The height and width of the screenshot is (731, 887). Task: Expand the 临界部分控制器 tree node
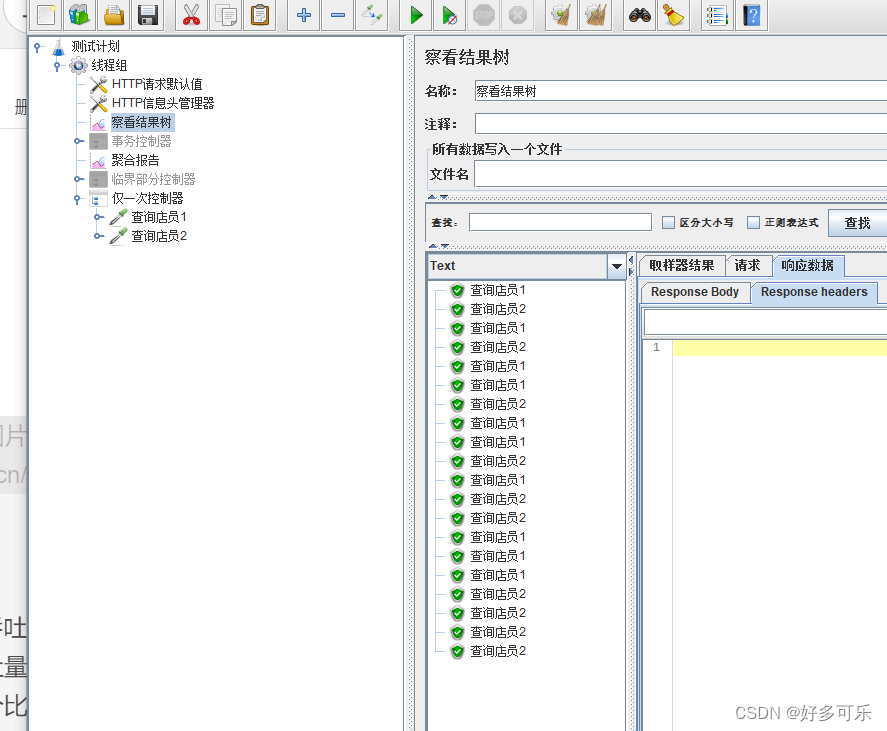(x=79, y=179)
